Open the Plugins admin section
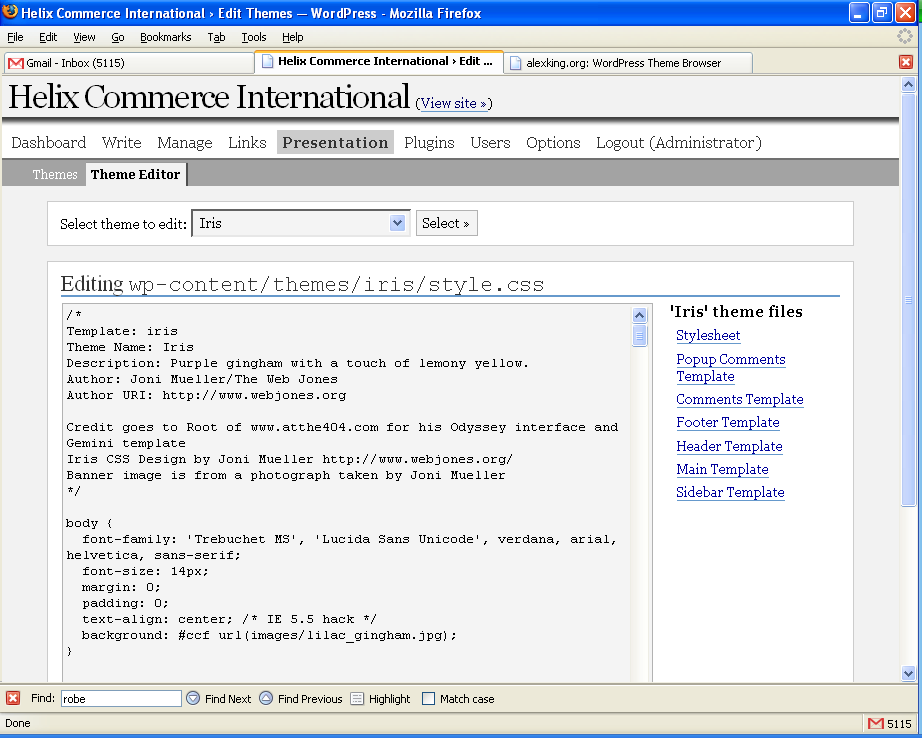922x738 pixels. 429,142
